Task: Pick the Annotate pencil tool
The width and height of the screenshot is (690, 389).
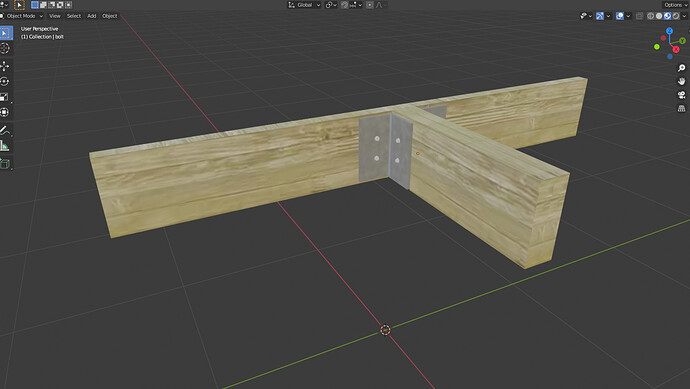Action: click(x=5, y=130)
